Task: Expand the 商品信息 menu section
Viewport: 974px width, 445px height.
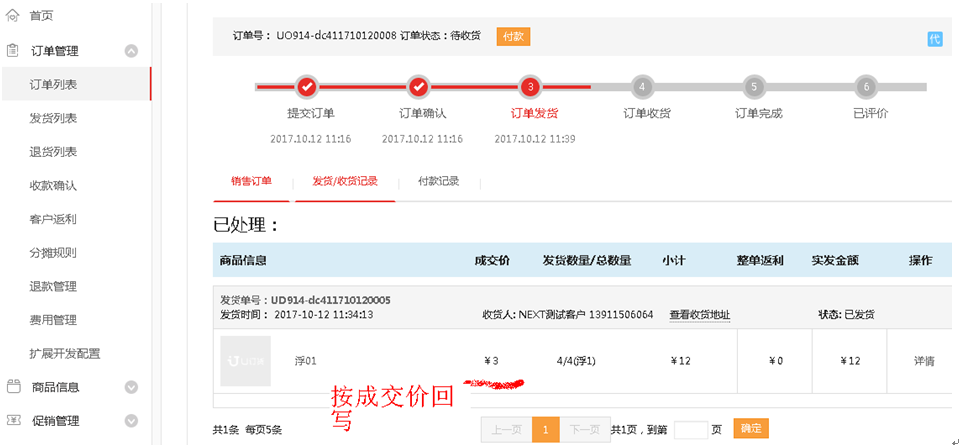Action: [x=131, y=387]
